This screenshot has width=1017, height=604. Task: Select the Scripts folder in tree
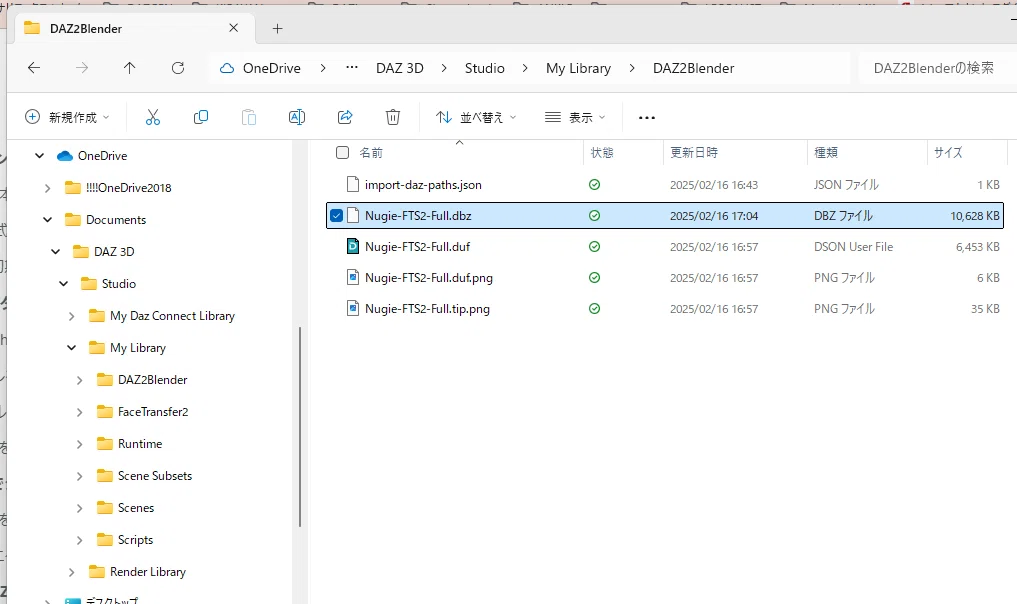136,540
